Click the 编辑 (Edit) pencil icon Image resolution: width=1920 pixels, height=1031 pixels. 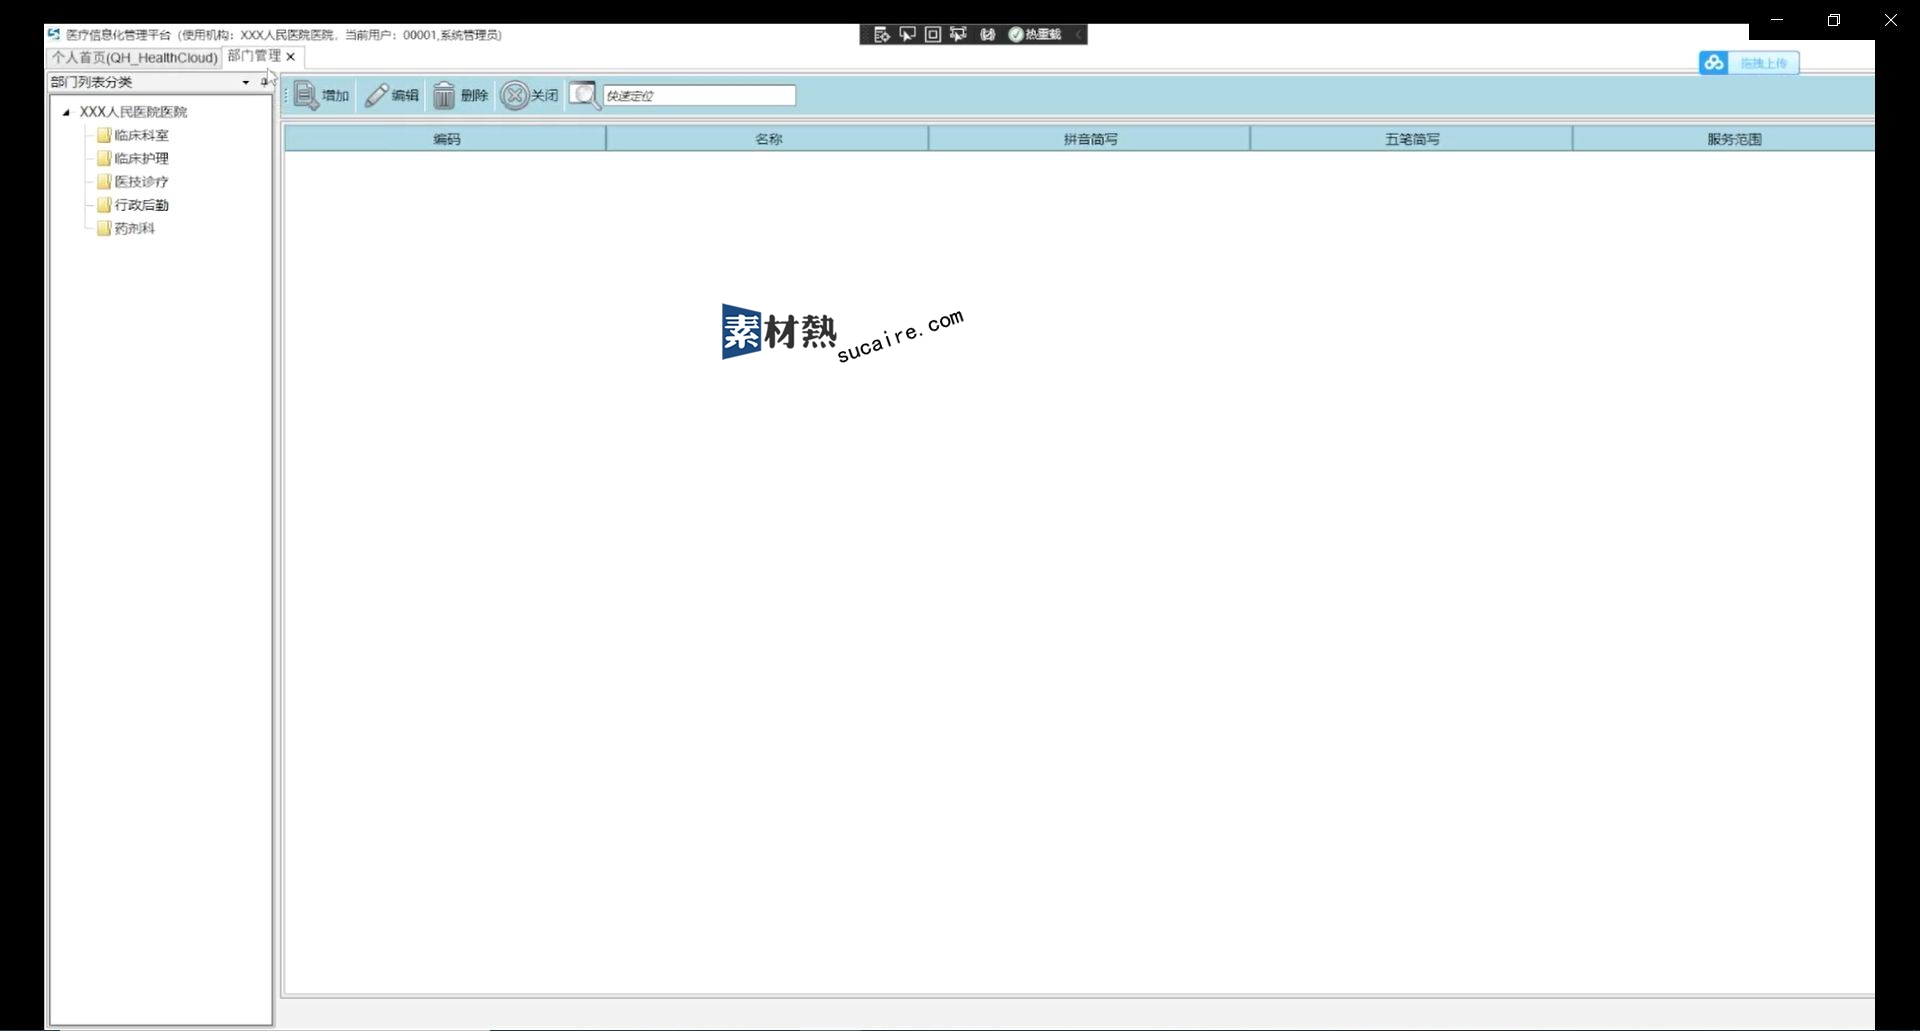pos(376,96)
